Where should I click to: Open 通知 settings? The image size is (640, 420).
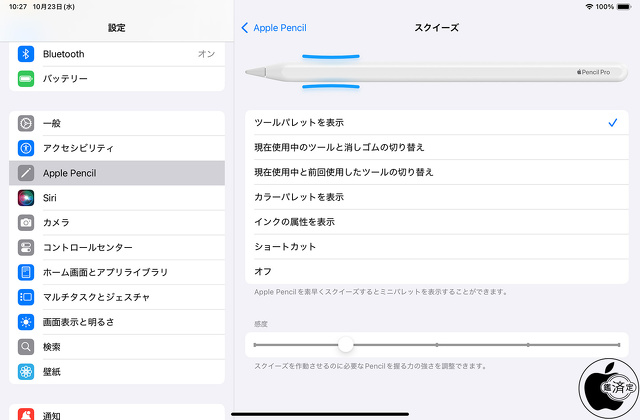(x=117, y=413)
